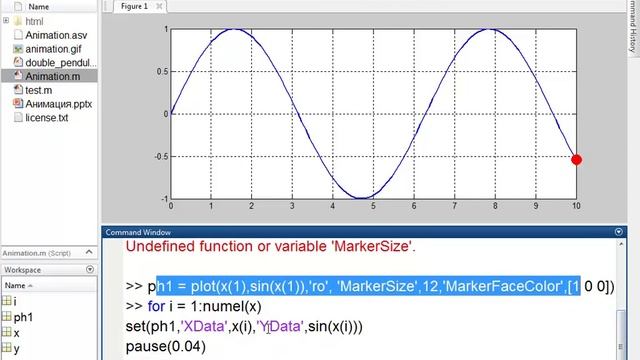640x360 pixels.
Task: Select the Анимация.pptx file
Action: tap(59, 104)
